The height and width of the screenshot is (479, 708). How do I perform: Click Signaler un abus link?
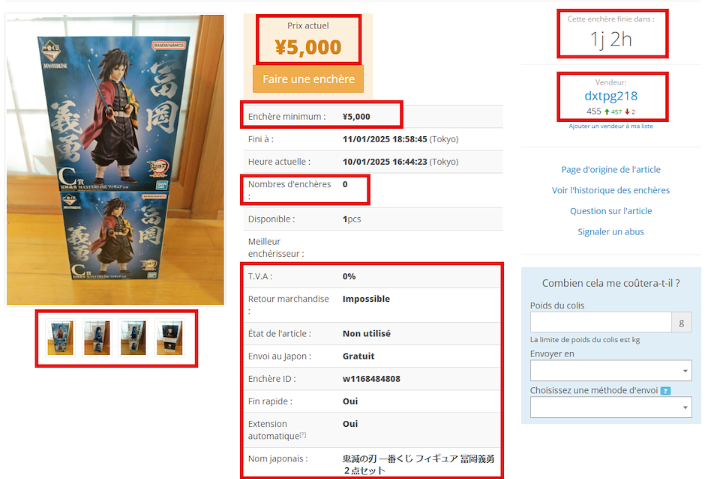[x=611, y=232]
